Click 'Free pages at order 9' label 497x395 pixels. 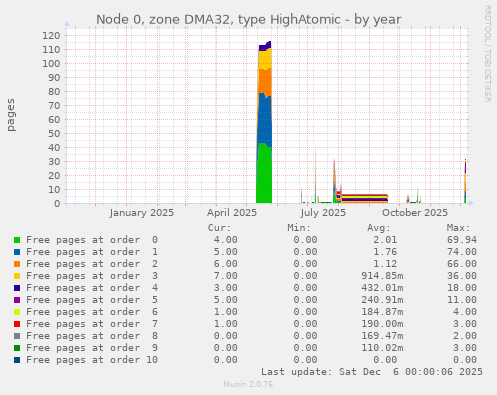(x=92, y=348)
